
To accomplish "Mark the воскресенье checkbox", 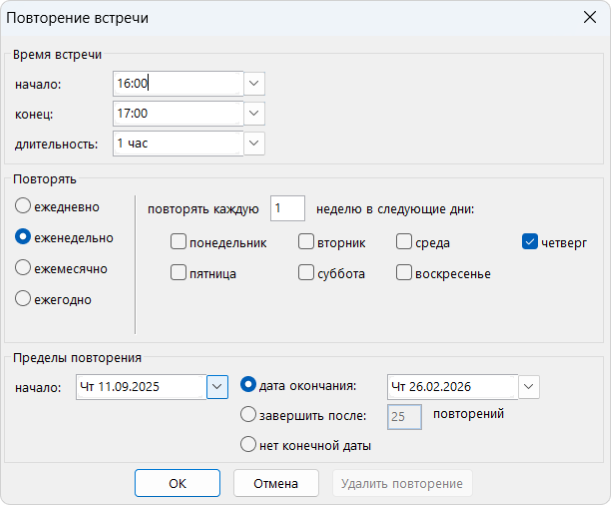I will (405, 273).
